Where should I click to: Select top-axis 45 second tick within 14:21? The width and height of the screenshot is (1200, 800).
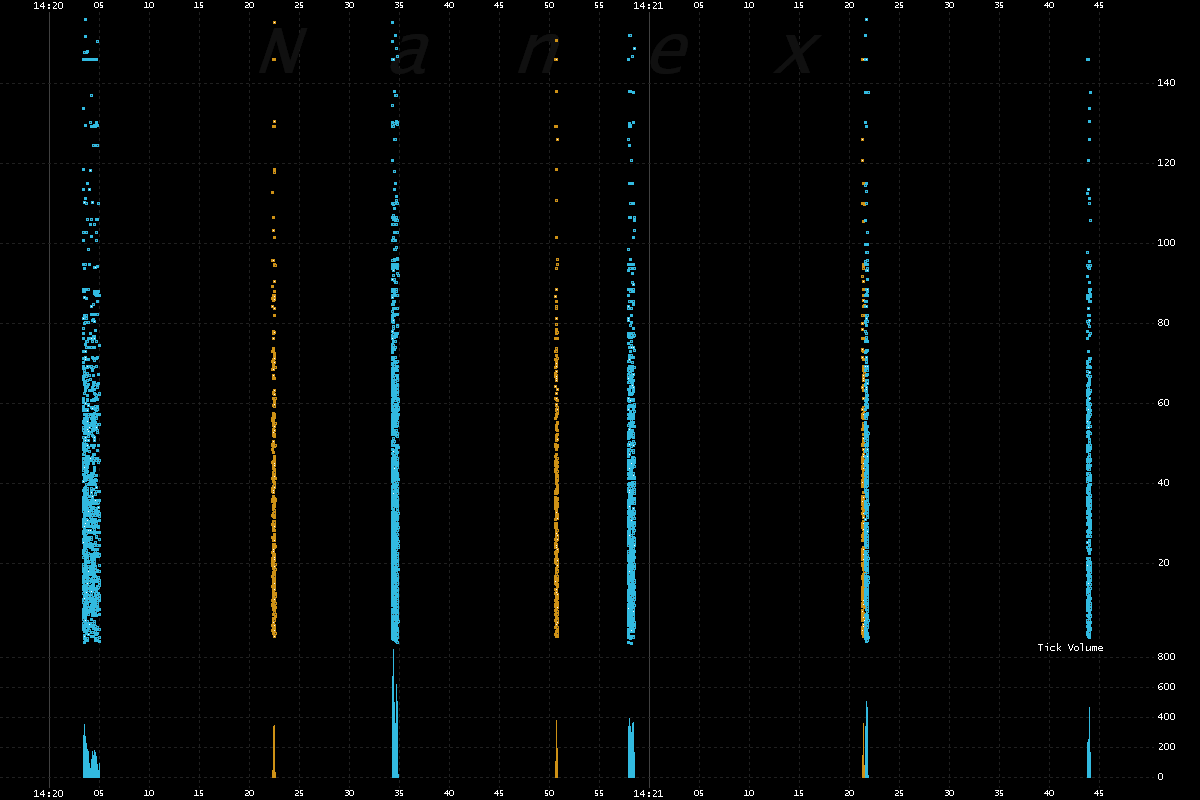1099,6
